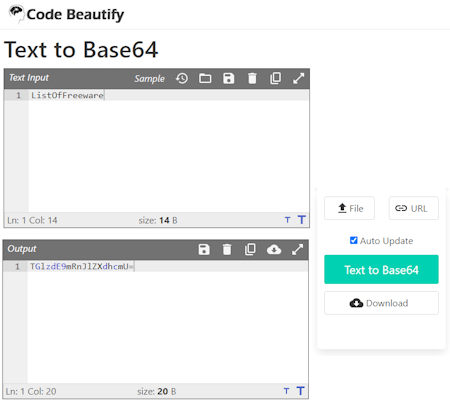The width and height of the screenshot is (450, 414).
Task: Click the Download button
Action: tap(381, 303)
